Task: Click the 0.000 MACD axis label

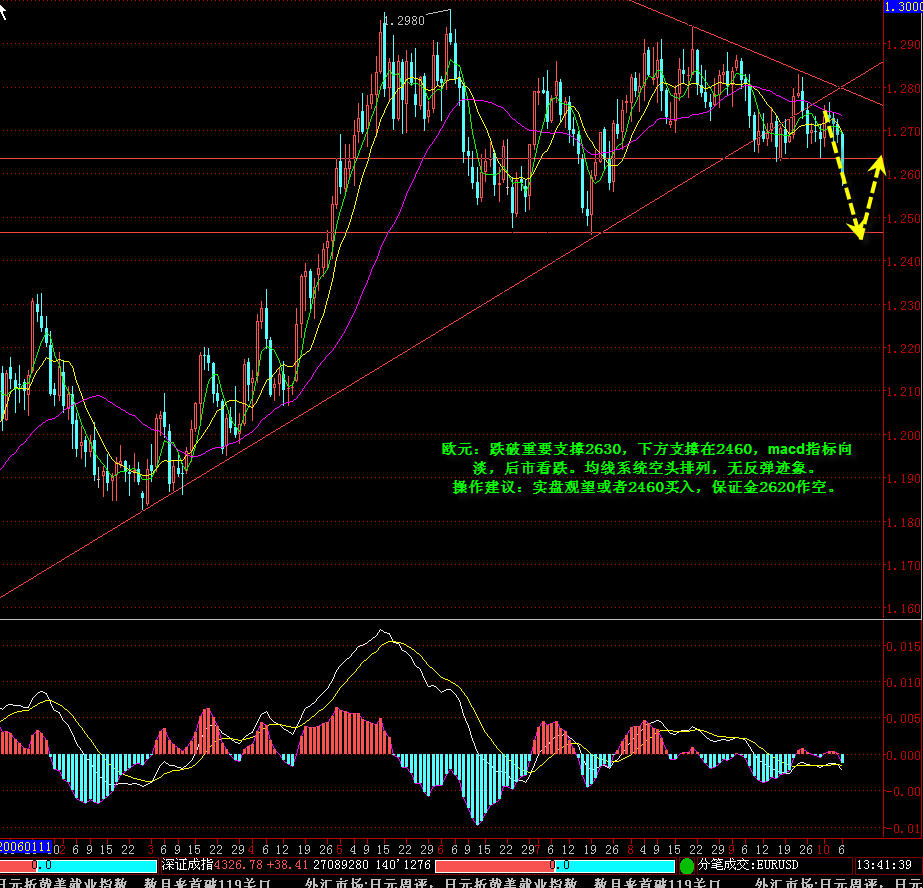Action: tap(904, 755)
